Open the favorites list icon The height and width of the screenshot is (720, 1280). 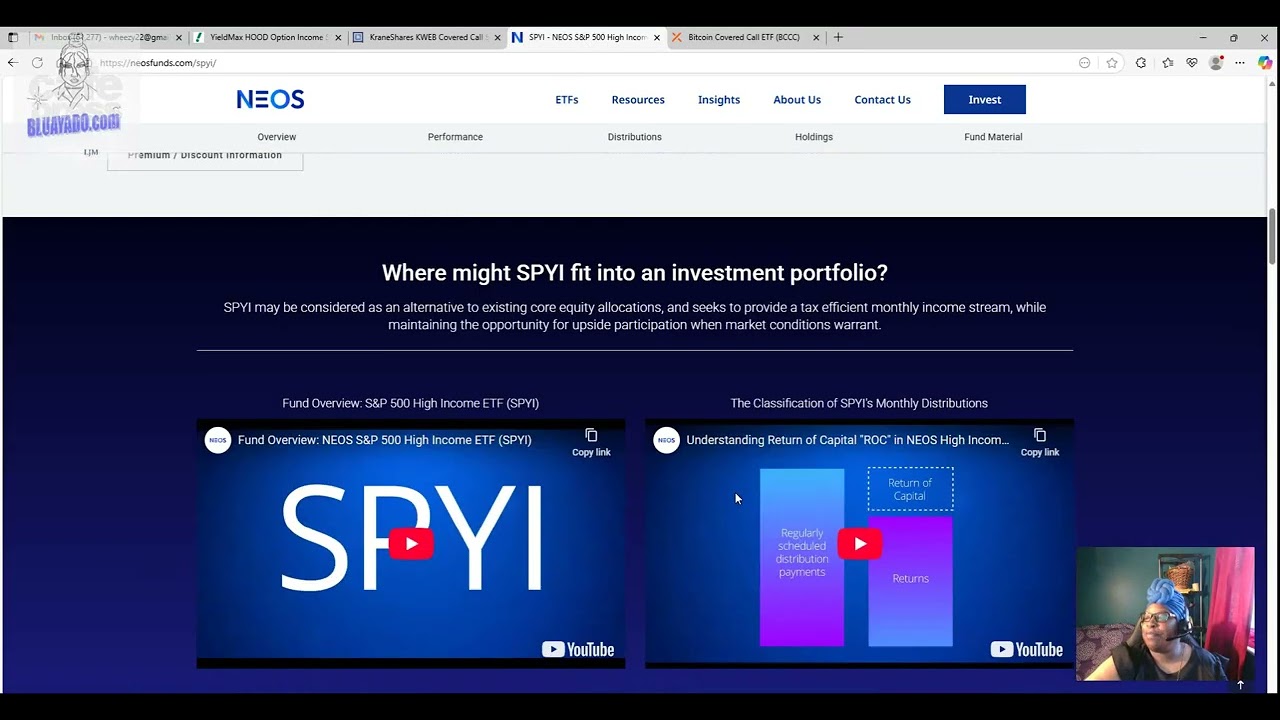click(x=1167, y=62)
